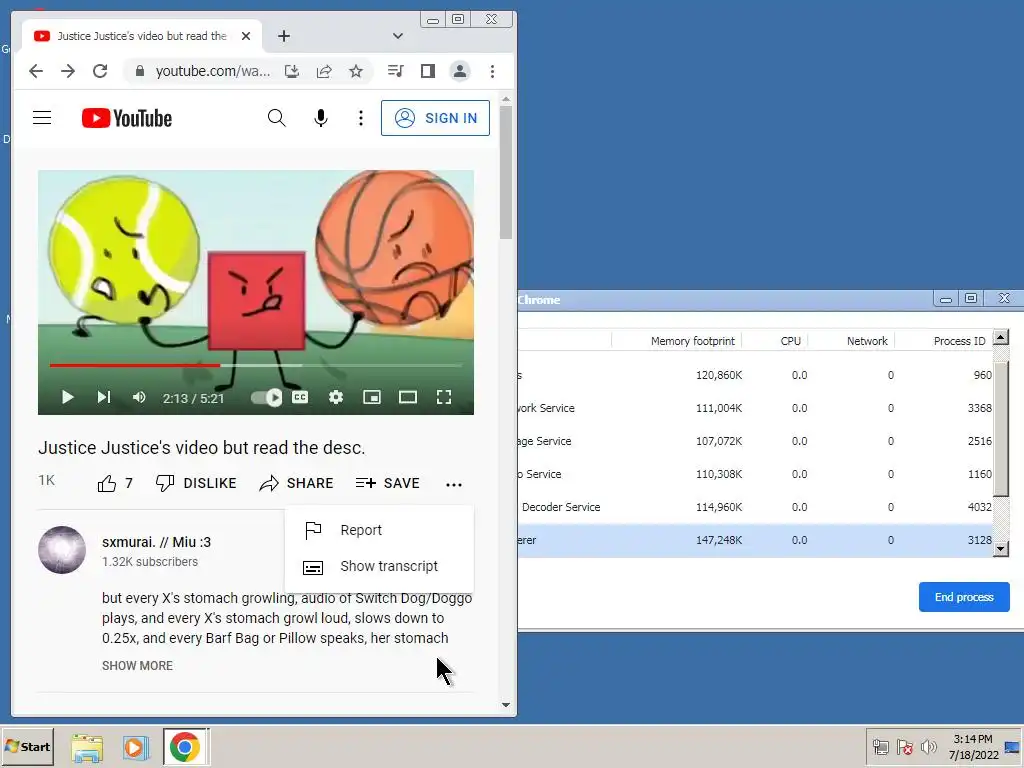
Task: Sort by Network column header
Action: [867, 341]
